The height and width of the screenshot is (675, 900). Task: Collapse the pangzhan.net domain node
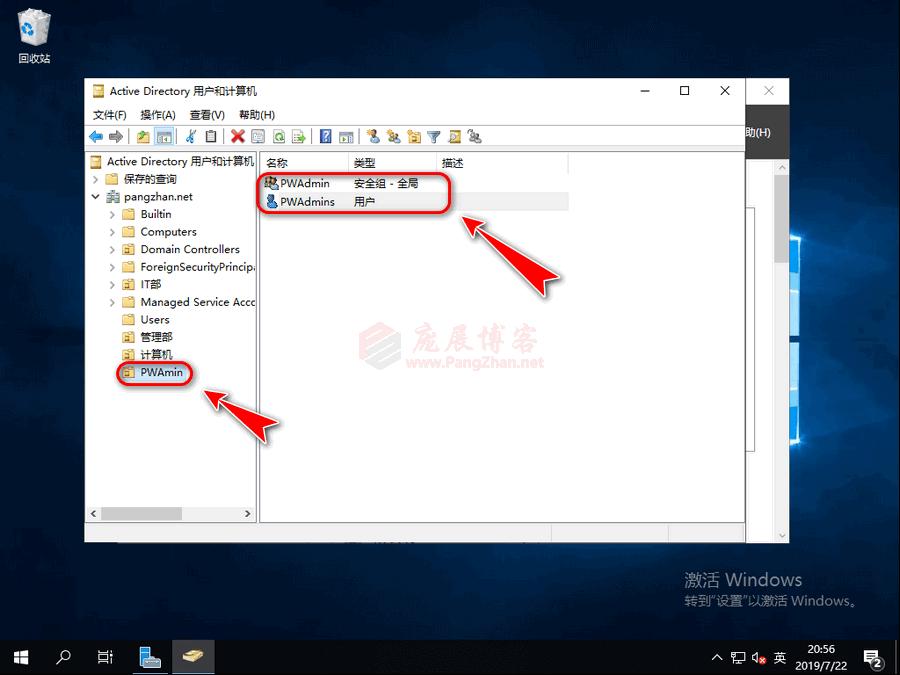point(95,196)
